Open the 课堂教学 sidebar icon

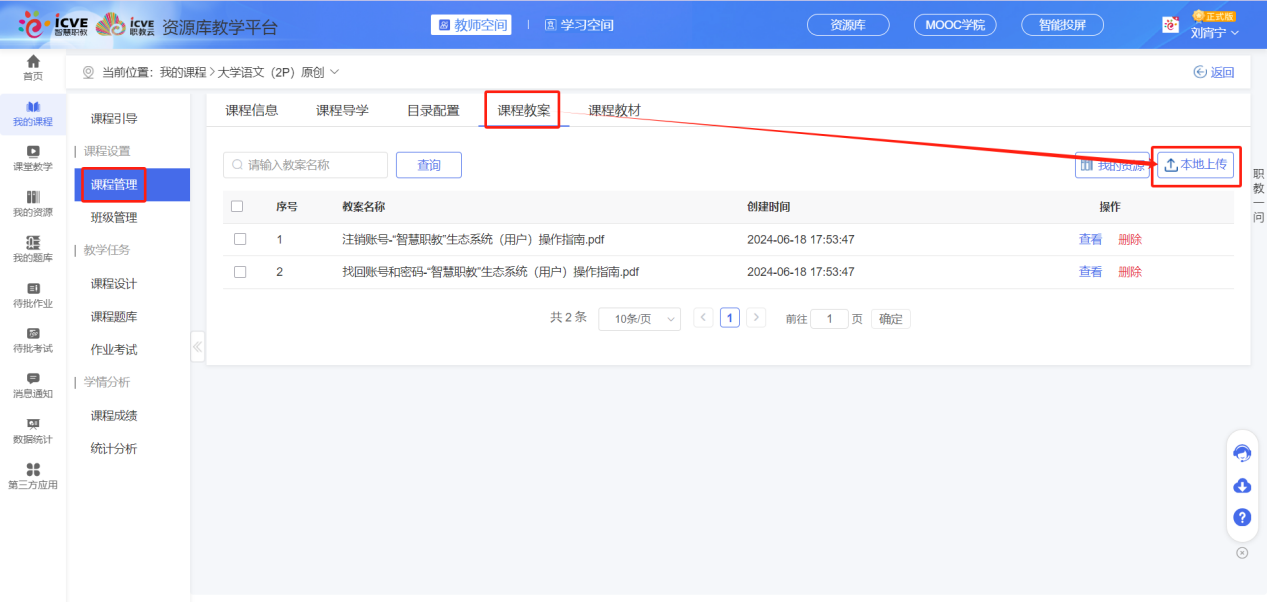coord(32,157)
